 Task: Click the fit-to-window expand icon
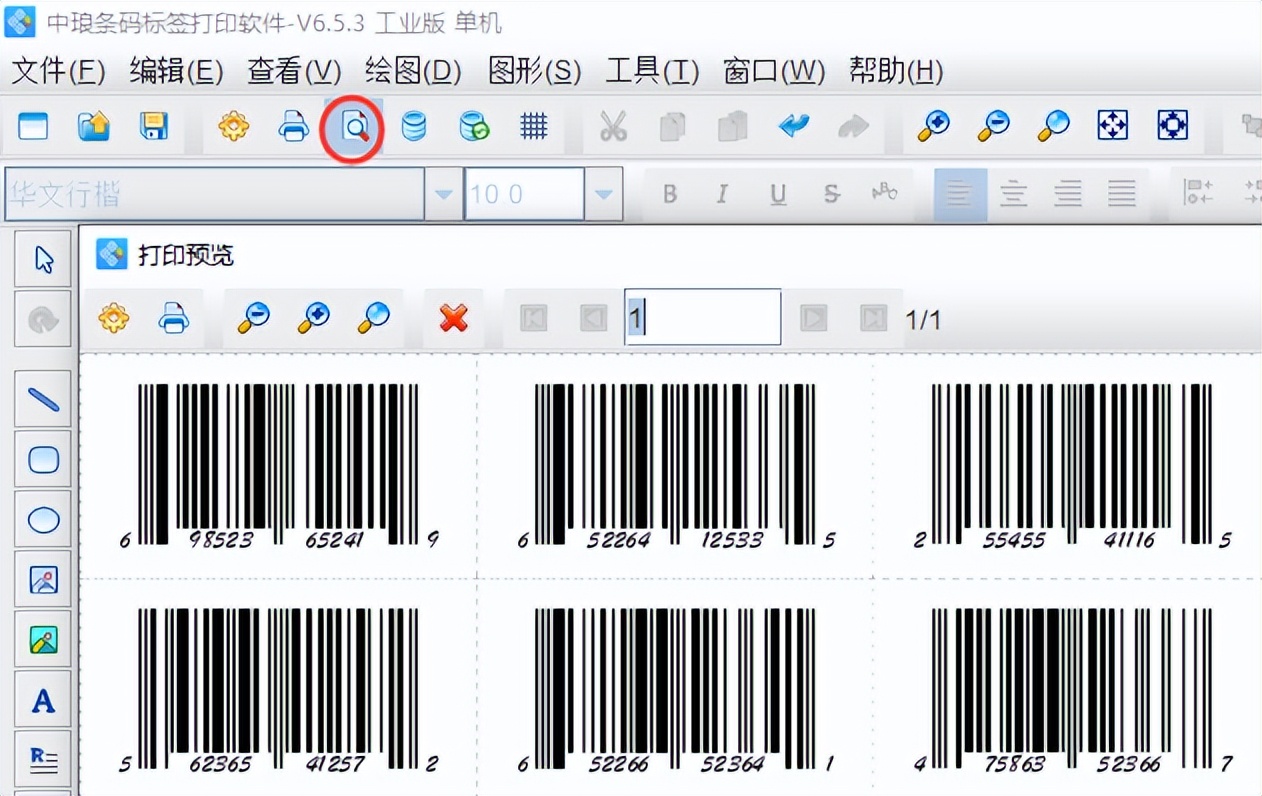point(1113,126)
